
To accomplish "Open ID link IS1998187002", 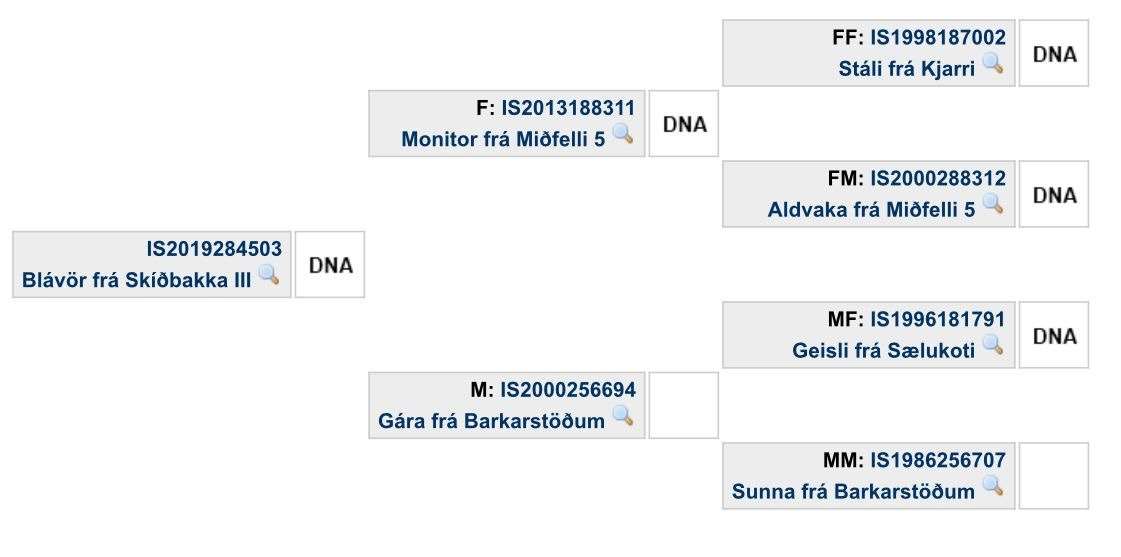I will pyautogui.click(x=937, y=37).
